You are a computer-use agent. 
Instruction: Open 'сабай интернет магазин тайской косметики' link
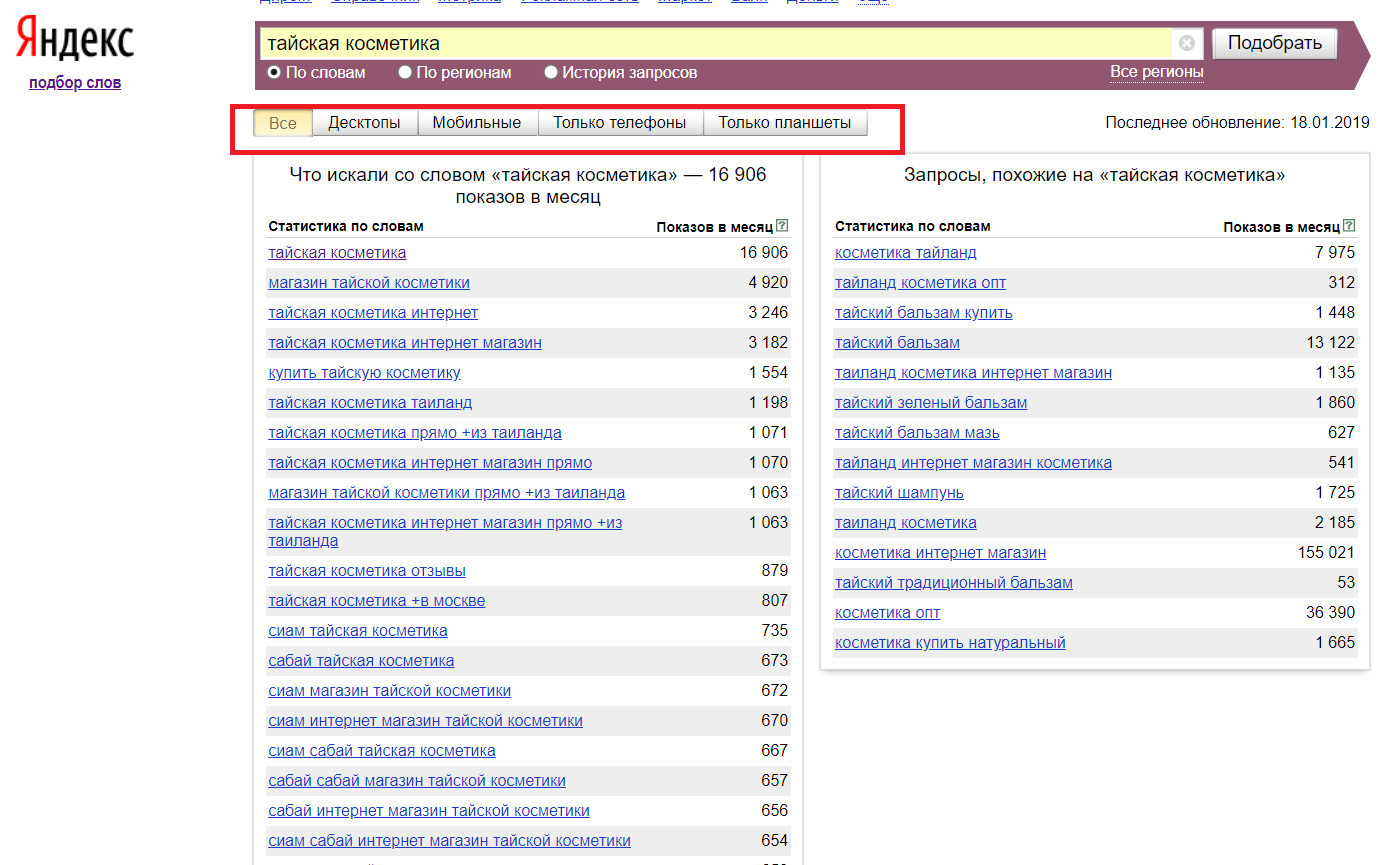(x=429, y=811)
